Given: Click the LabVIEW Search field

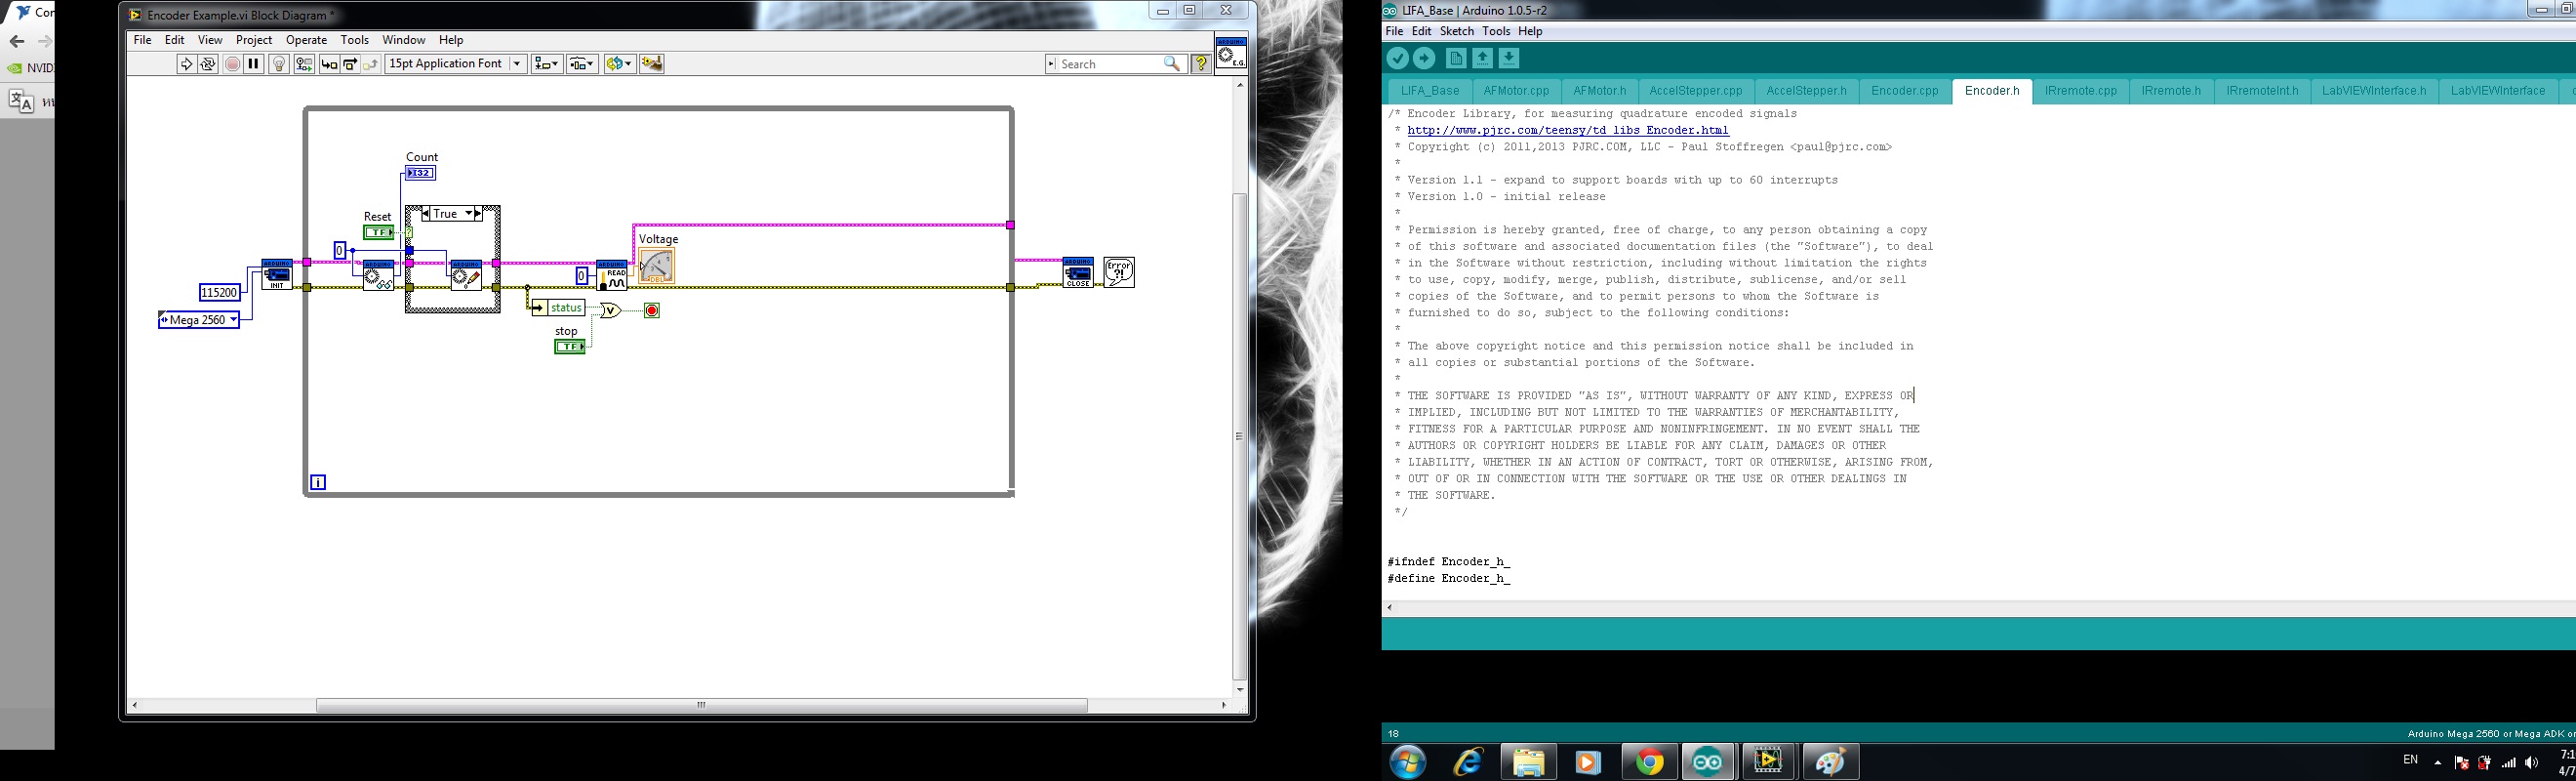Looking at the screenshot, I should click(x=1116, y=64).
